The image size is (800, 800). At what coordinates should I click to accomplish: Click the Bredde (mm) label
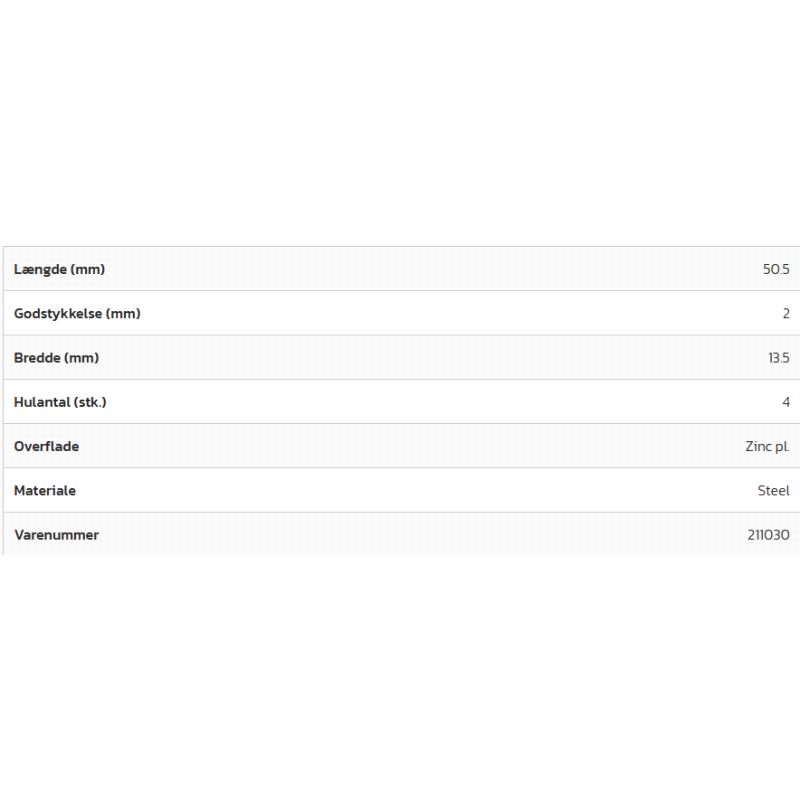point(56,358)
